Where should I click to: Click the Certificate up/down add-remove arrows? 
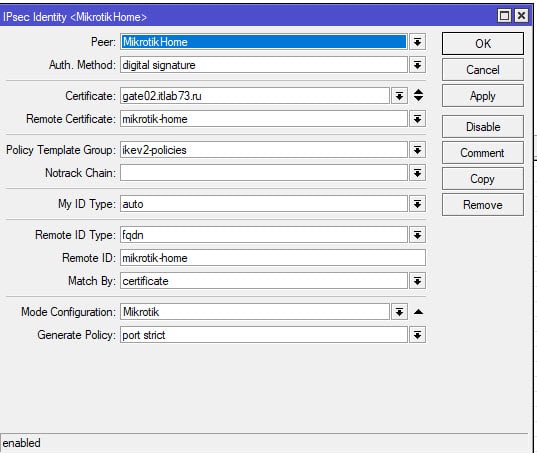pos(418,95)
